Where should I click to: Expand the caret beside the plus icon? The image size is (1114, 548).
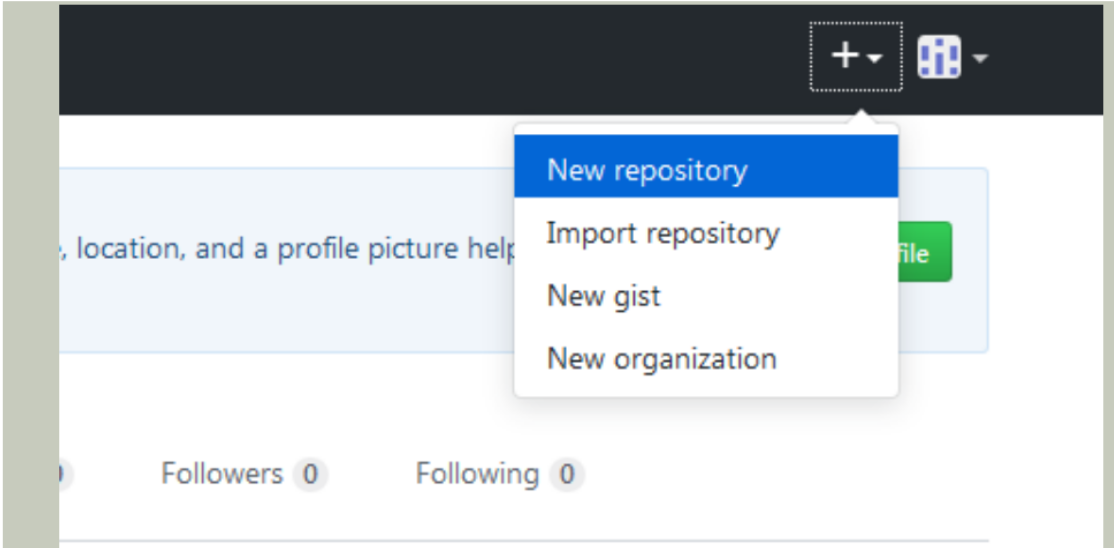click(875, 59)
